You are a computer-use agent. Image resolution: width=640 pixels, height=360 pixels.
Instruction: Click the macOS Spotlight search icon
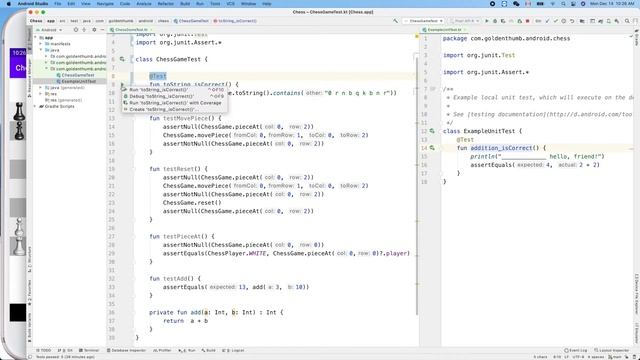click(x=563, y=4)
